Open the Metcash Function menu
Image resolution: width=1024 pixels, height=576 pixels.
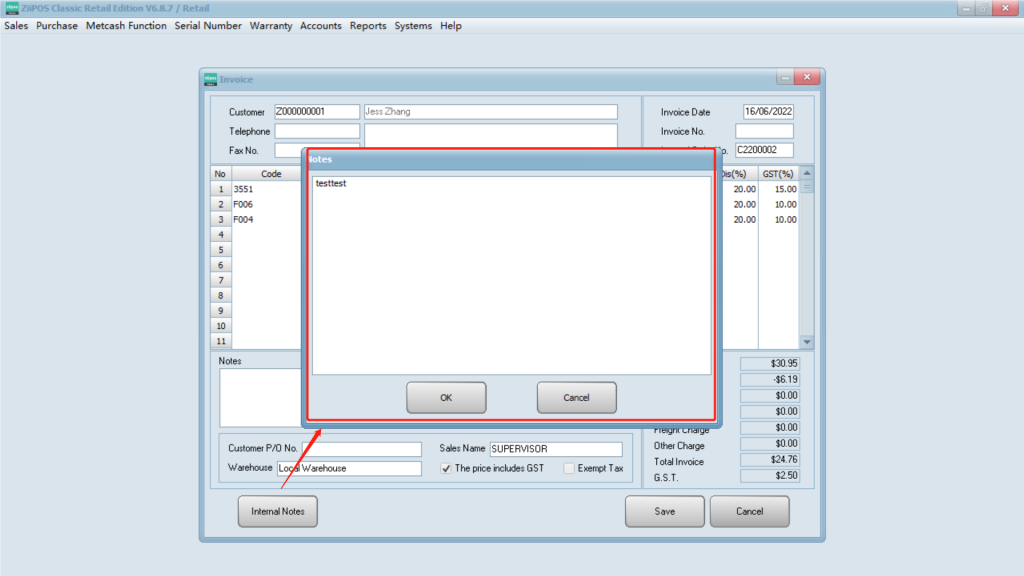coord(126,26)
